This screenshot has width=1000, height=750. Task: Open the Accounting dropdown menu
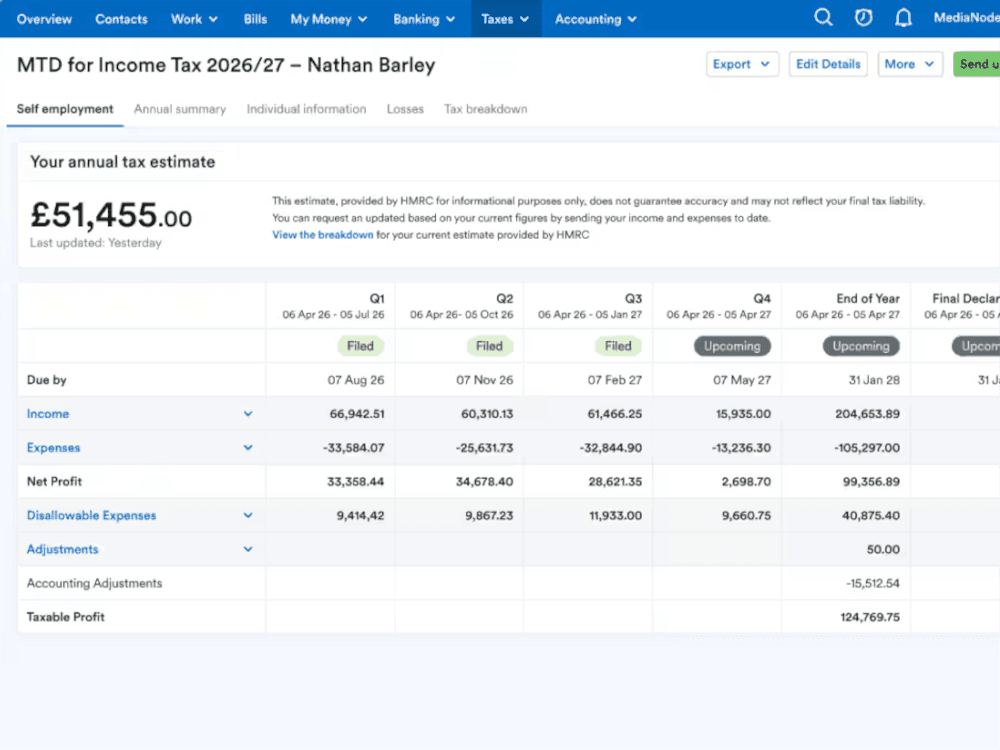point(596,19)
